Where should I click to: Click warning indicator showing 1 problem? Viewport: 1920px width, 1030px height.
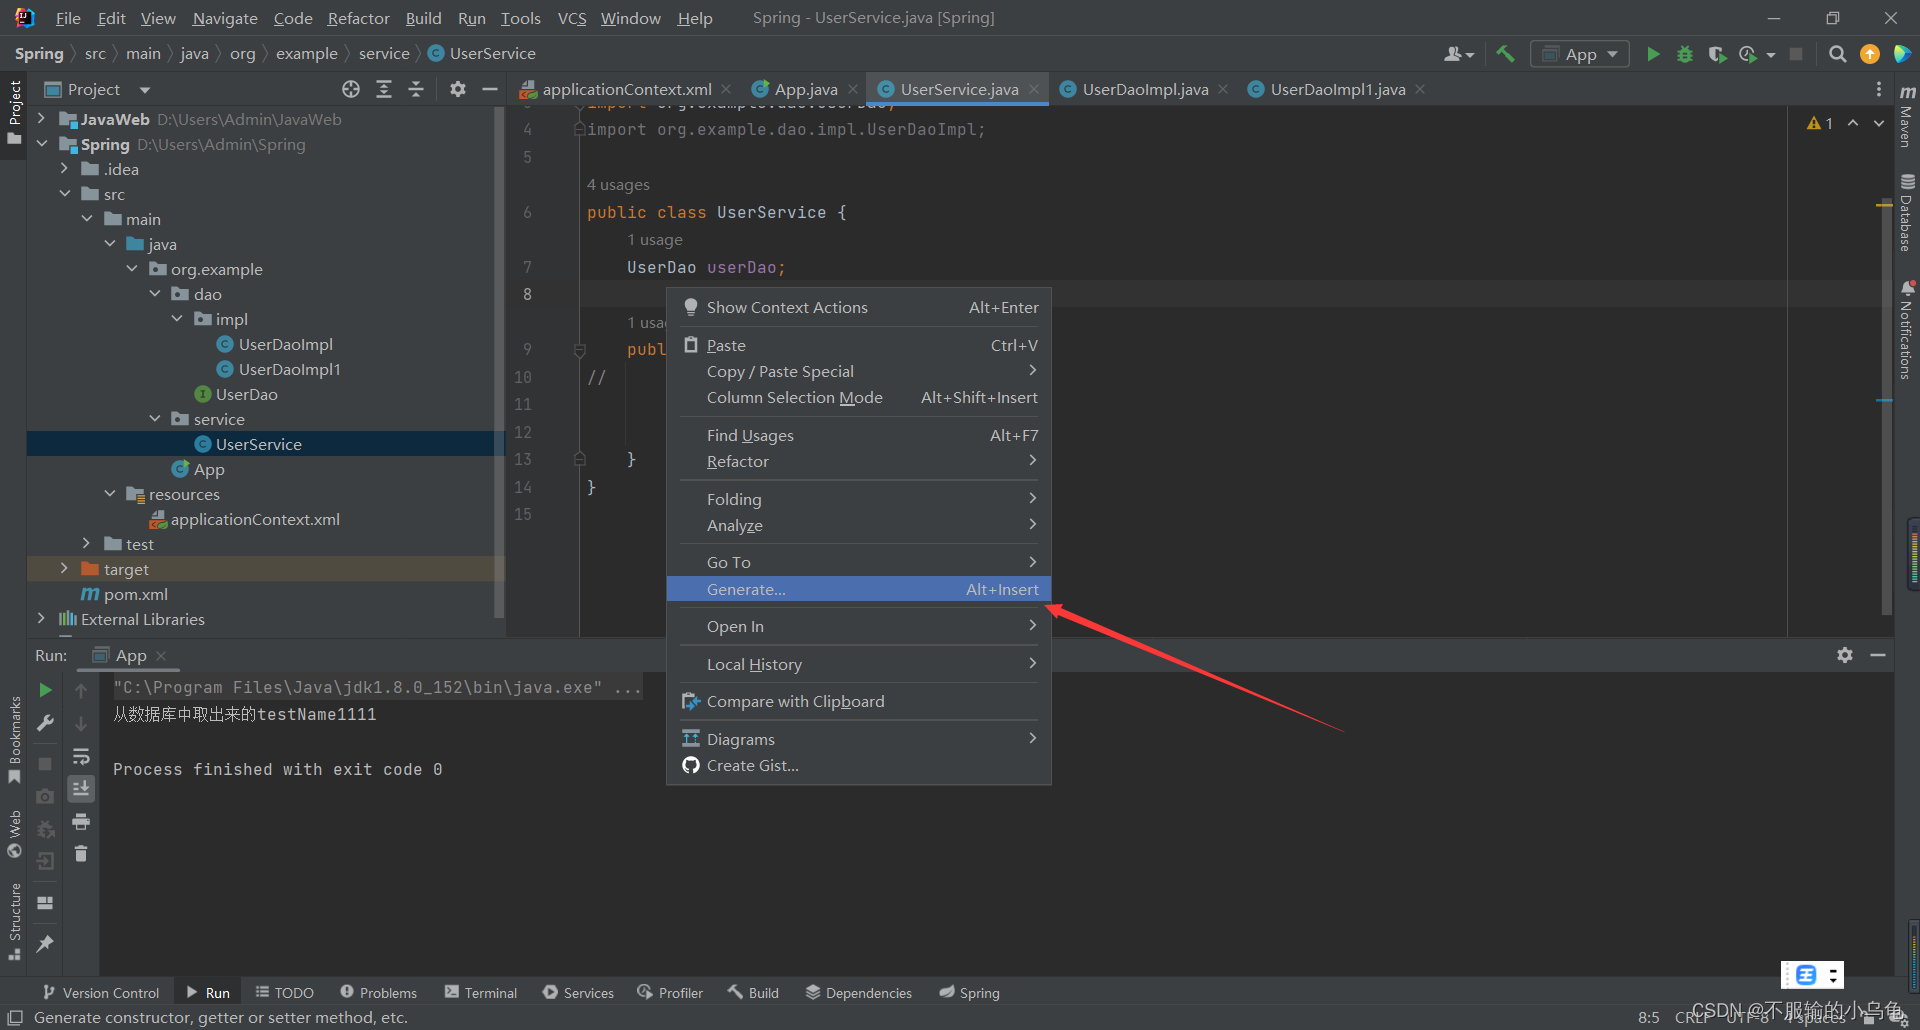pyautogui.click(x=1820, y=123)
